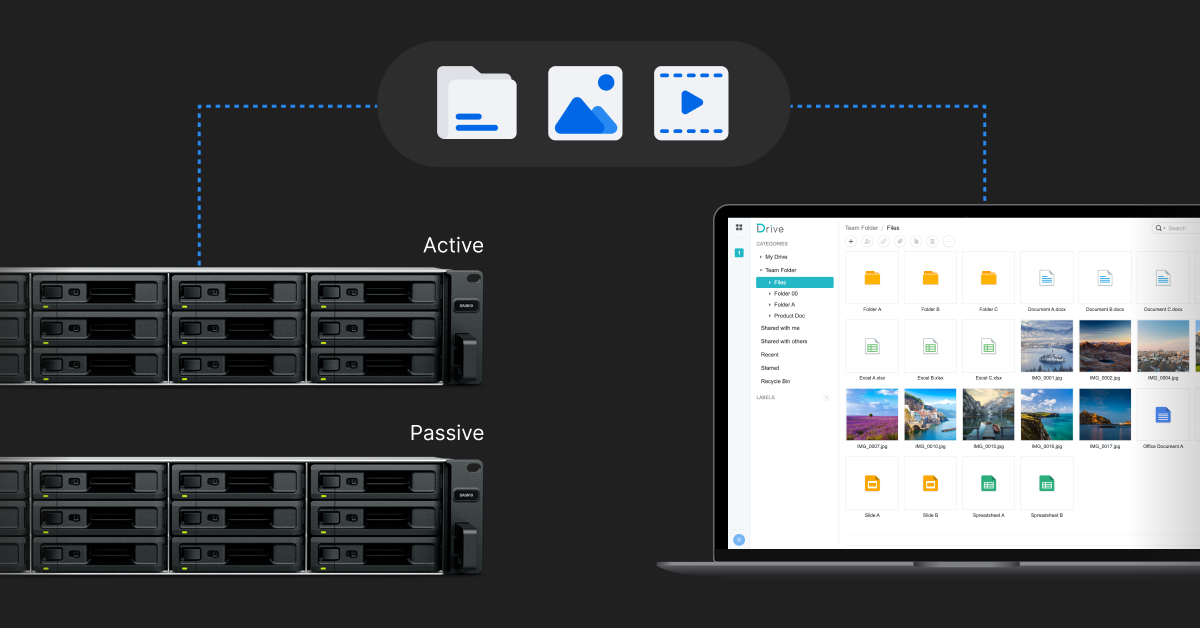Add a new label with plus icon
This screenshot has height=628, width=1200.
[x=826, y=398]
